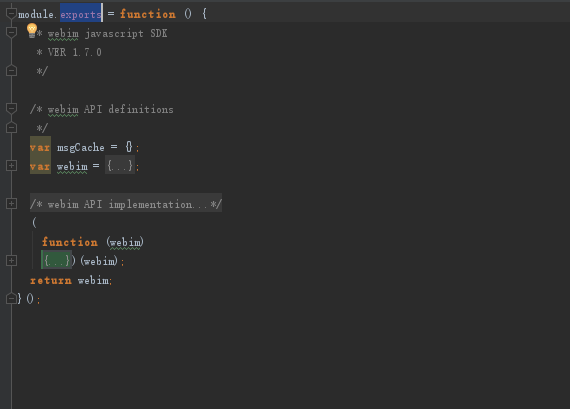Expand the folded var webim object
The width and height of the screenshot is (570, 409).
(x=11, y=166)
